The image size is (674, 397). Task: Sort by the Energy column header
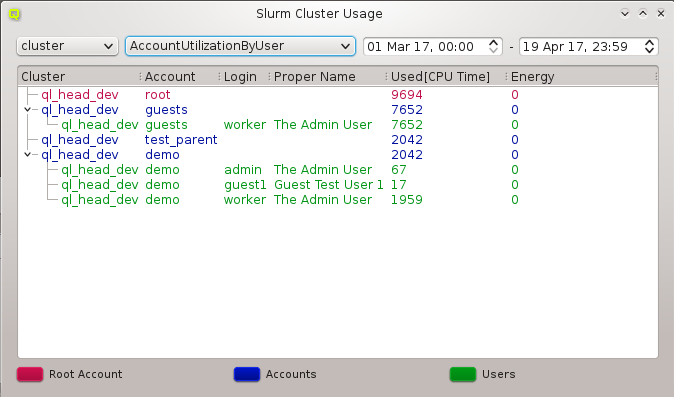point(582,76)
